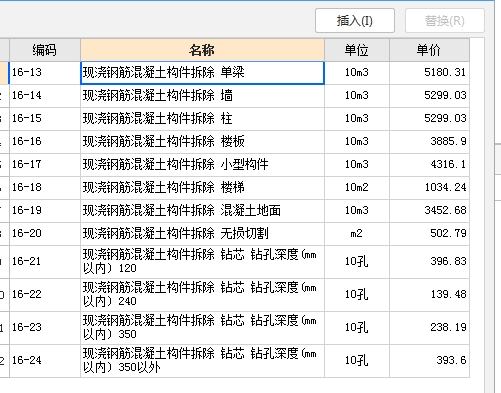501x393 pixels.
Task: Click unit 10m3 in row 16-15
Action: (357, 119)
